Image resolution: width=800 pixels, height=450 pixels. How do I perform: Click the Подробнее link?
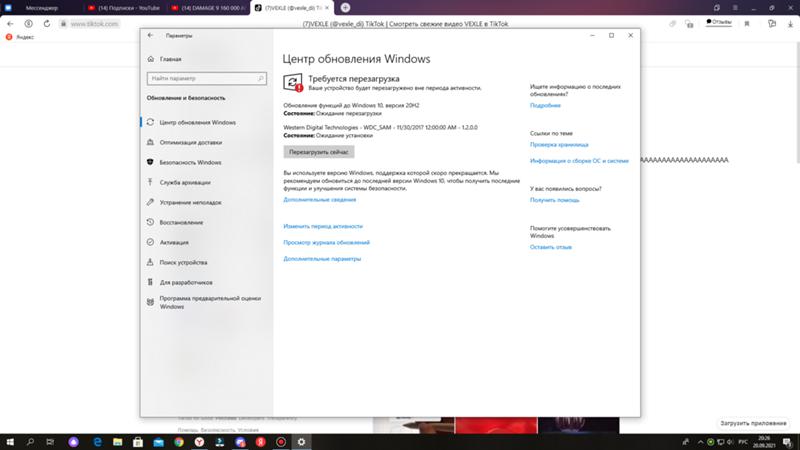545,105
